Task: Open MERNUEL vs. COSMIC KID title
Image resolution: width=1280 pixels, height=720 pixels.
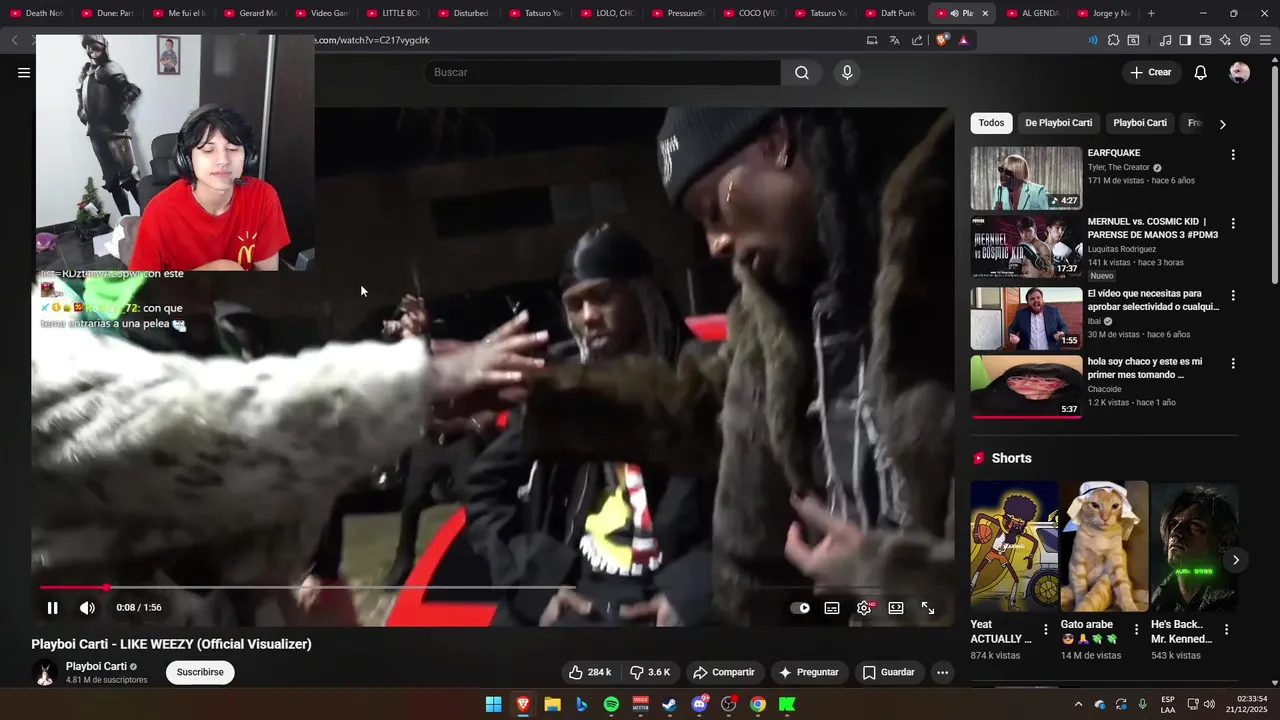Action: pos(1153,228)
